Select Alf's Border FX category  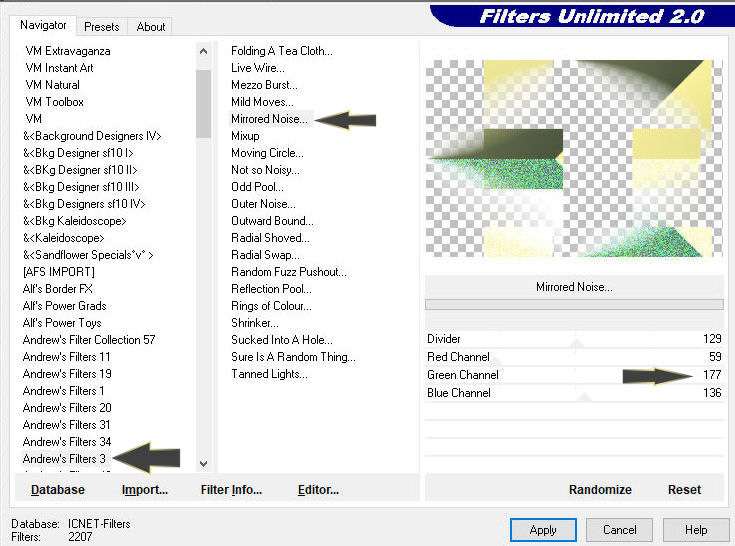58,289
